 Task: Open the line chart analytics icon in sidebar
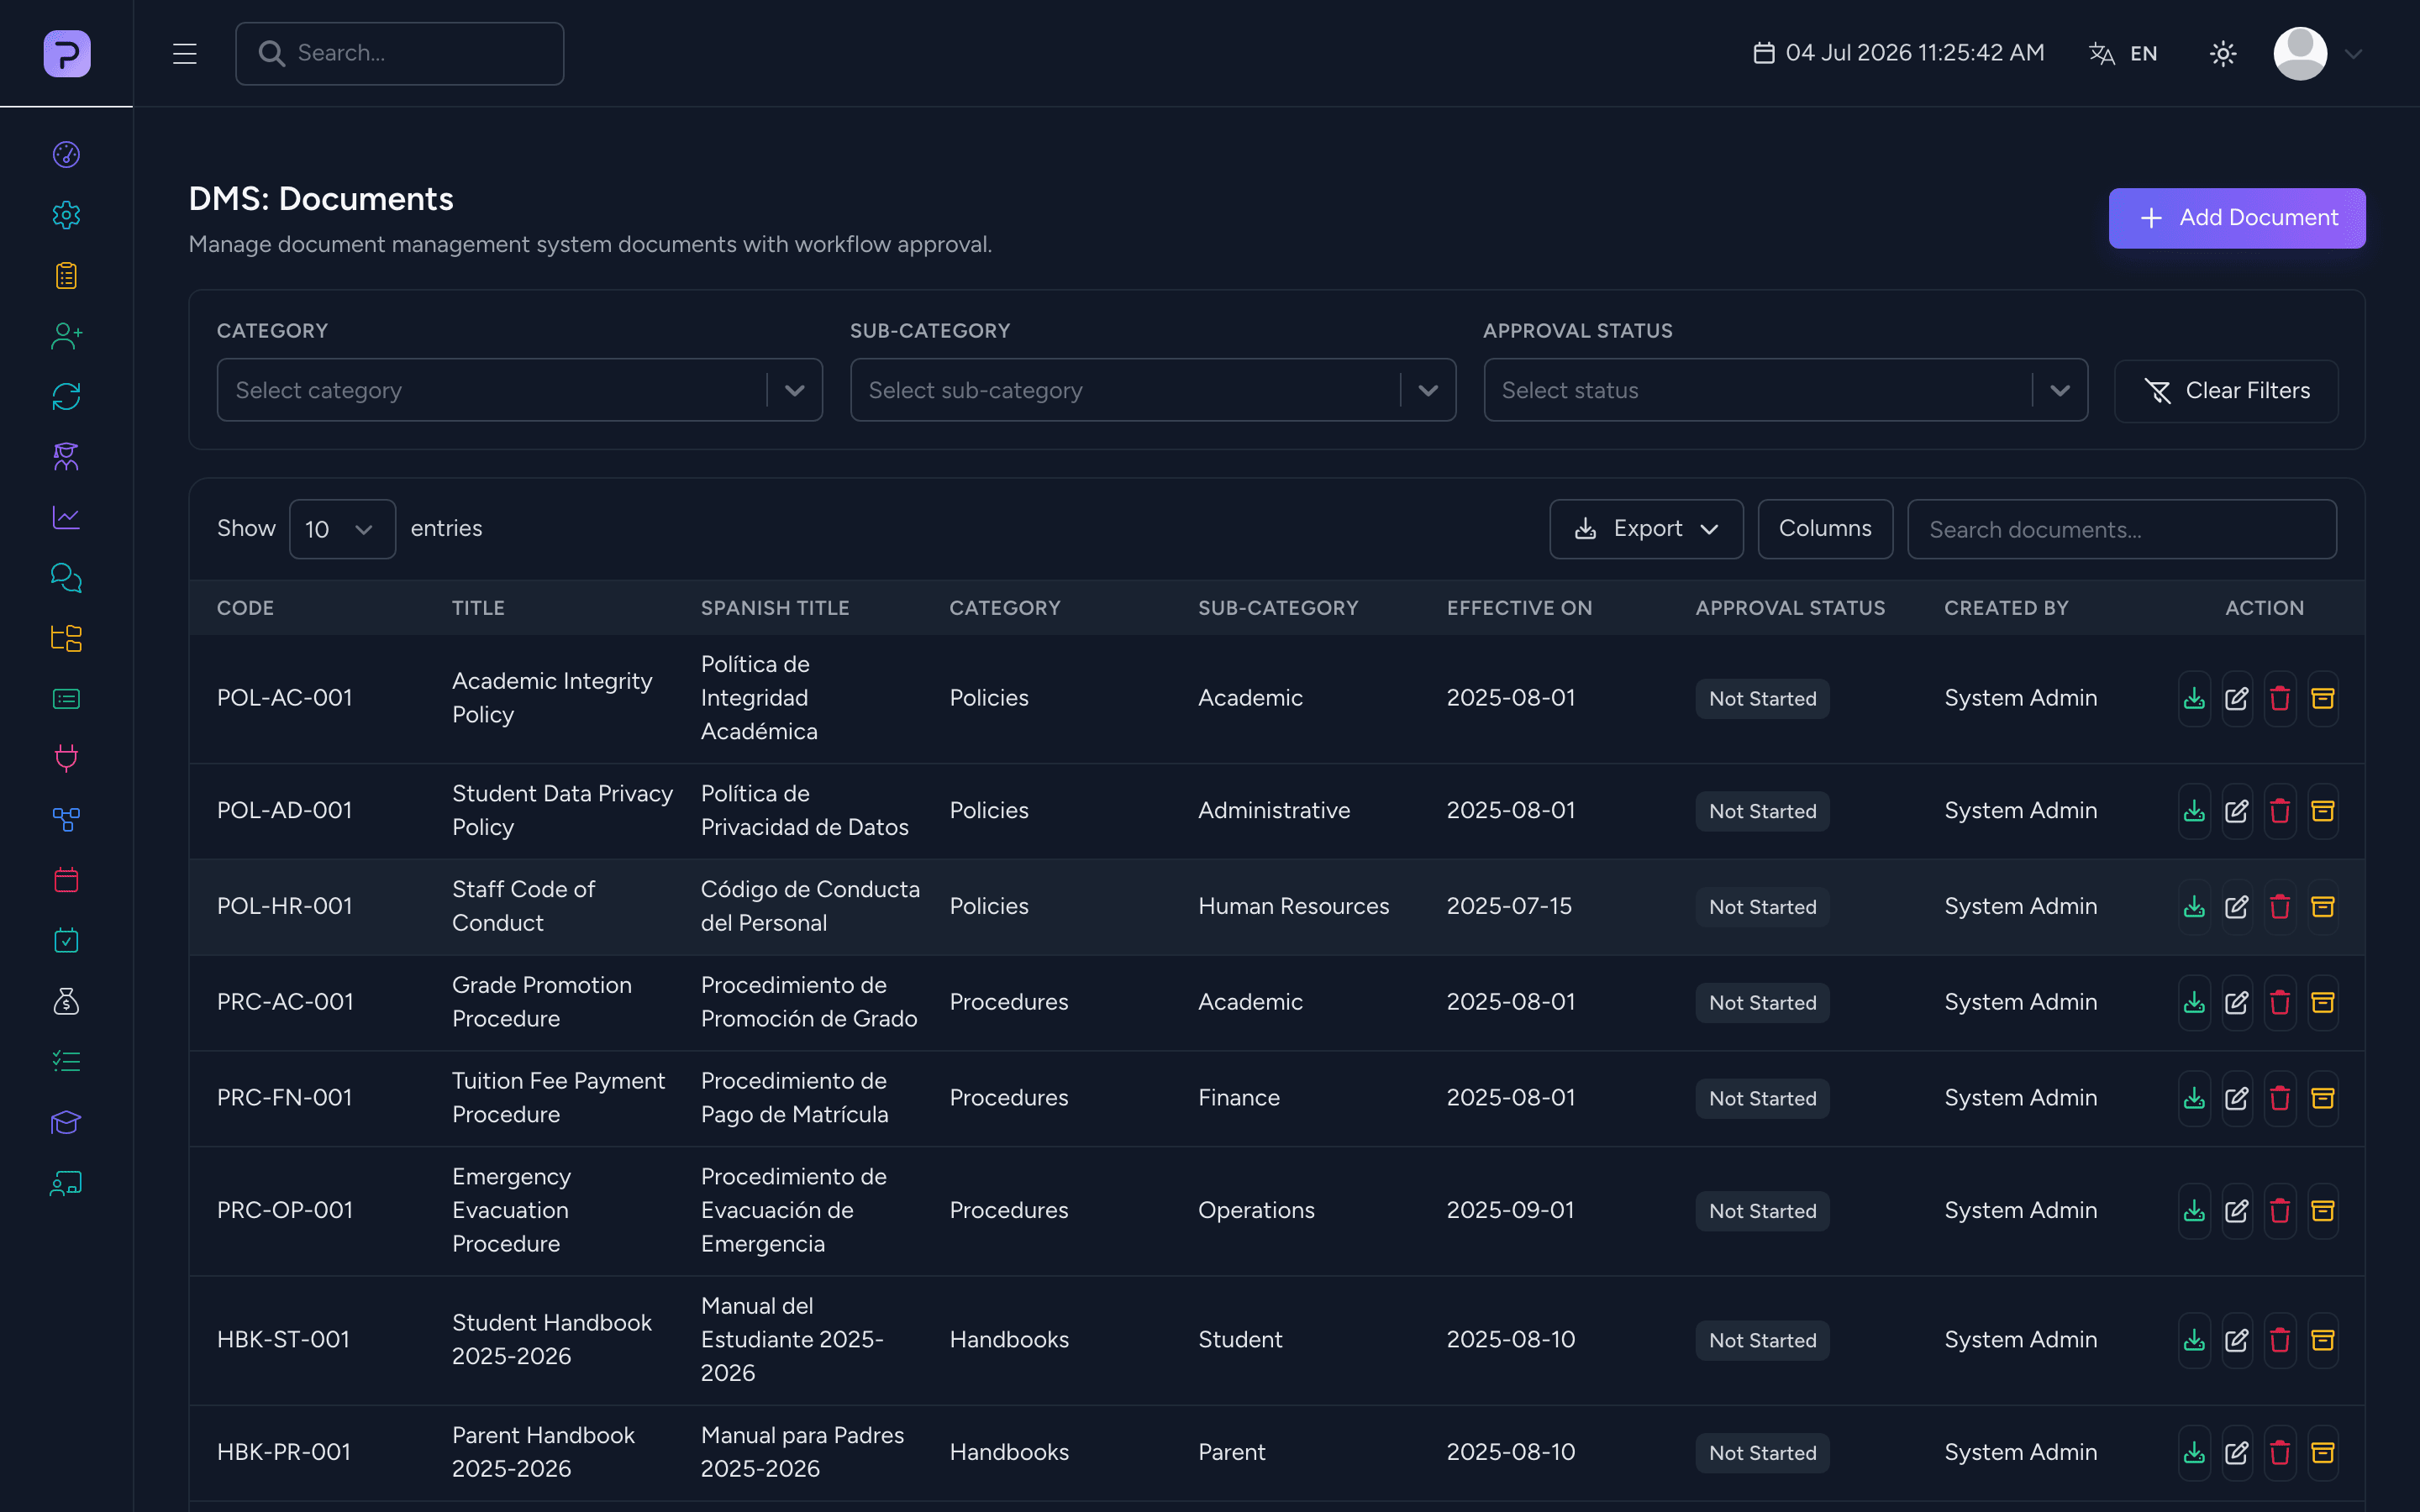[66, 517]
